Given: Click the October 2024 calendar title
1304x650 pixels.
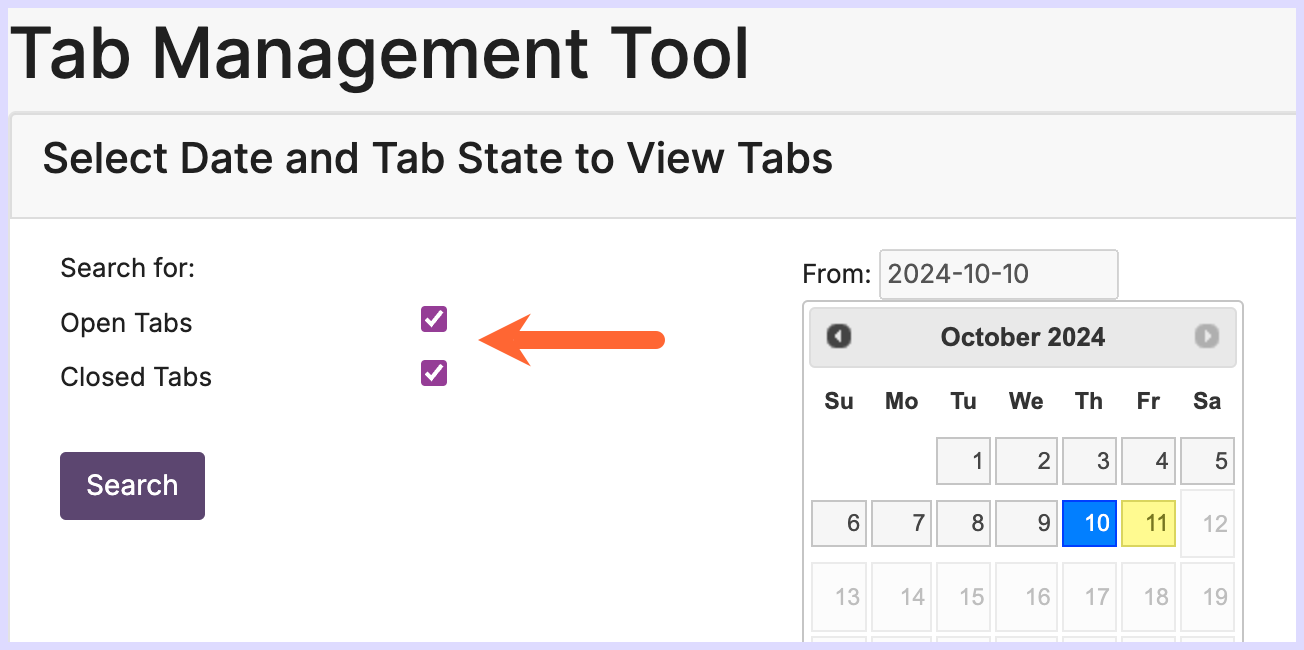Looking at the screenshot, I should click(1022, 337).
